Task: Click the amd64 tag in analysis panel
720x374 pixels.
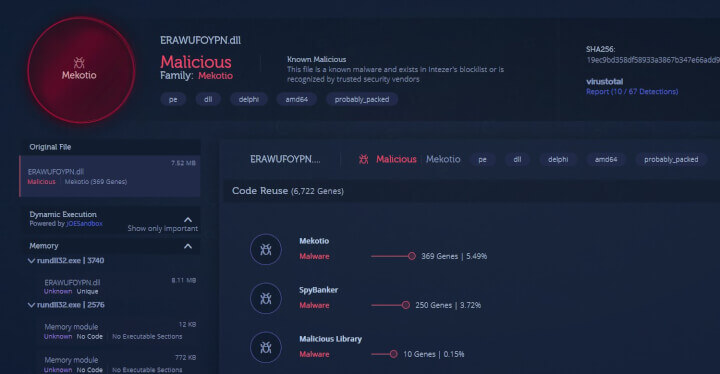Action: pos(606,159)
